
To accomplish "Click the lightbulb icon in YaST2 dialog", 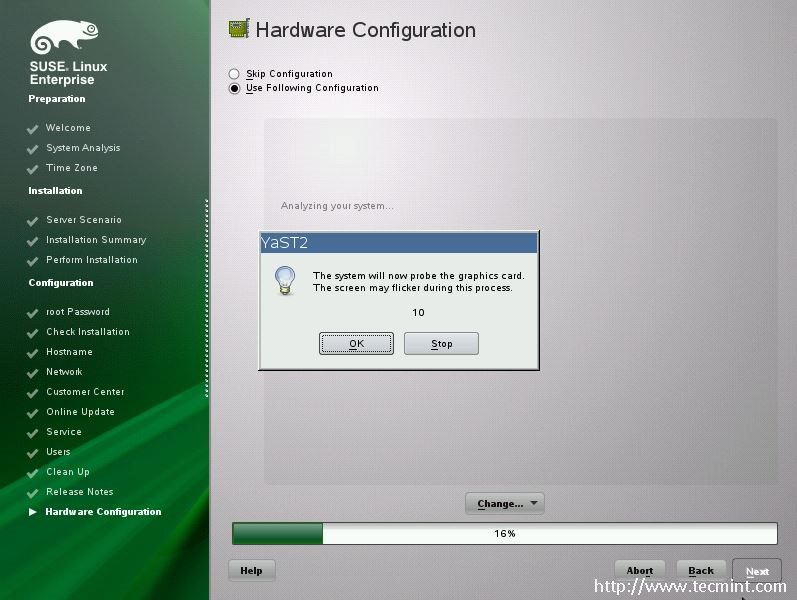I will pyautogui.click(x=285, y=280).
